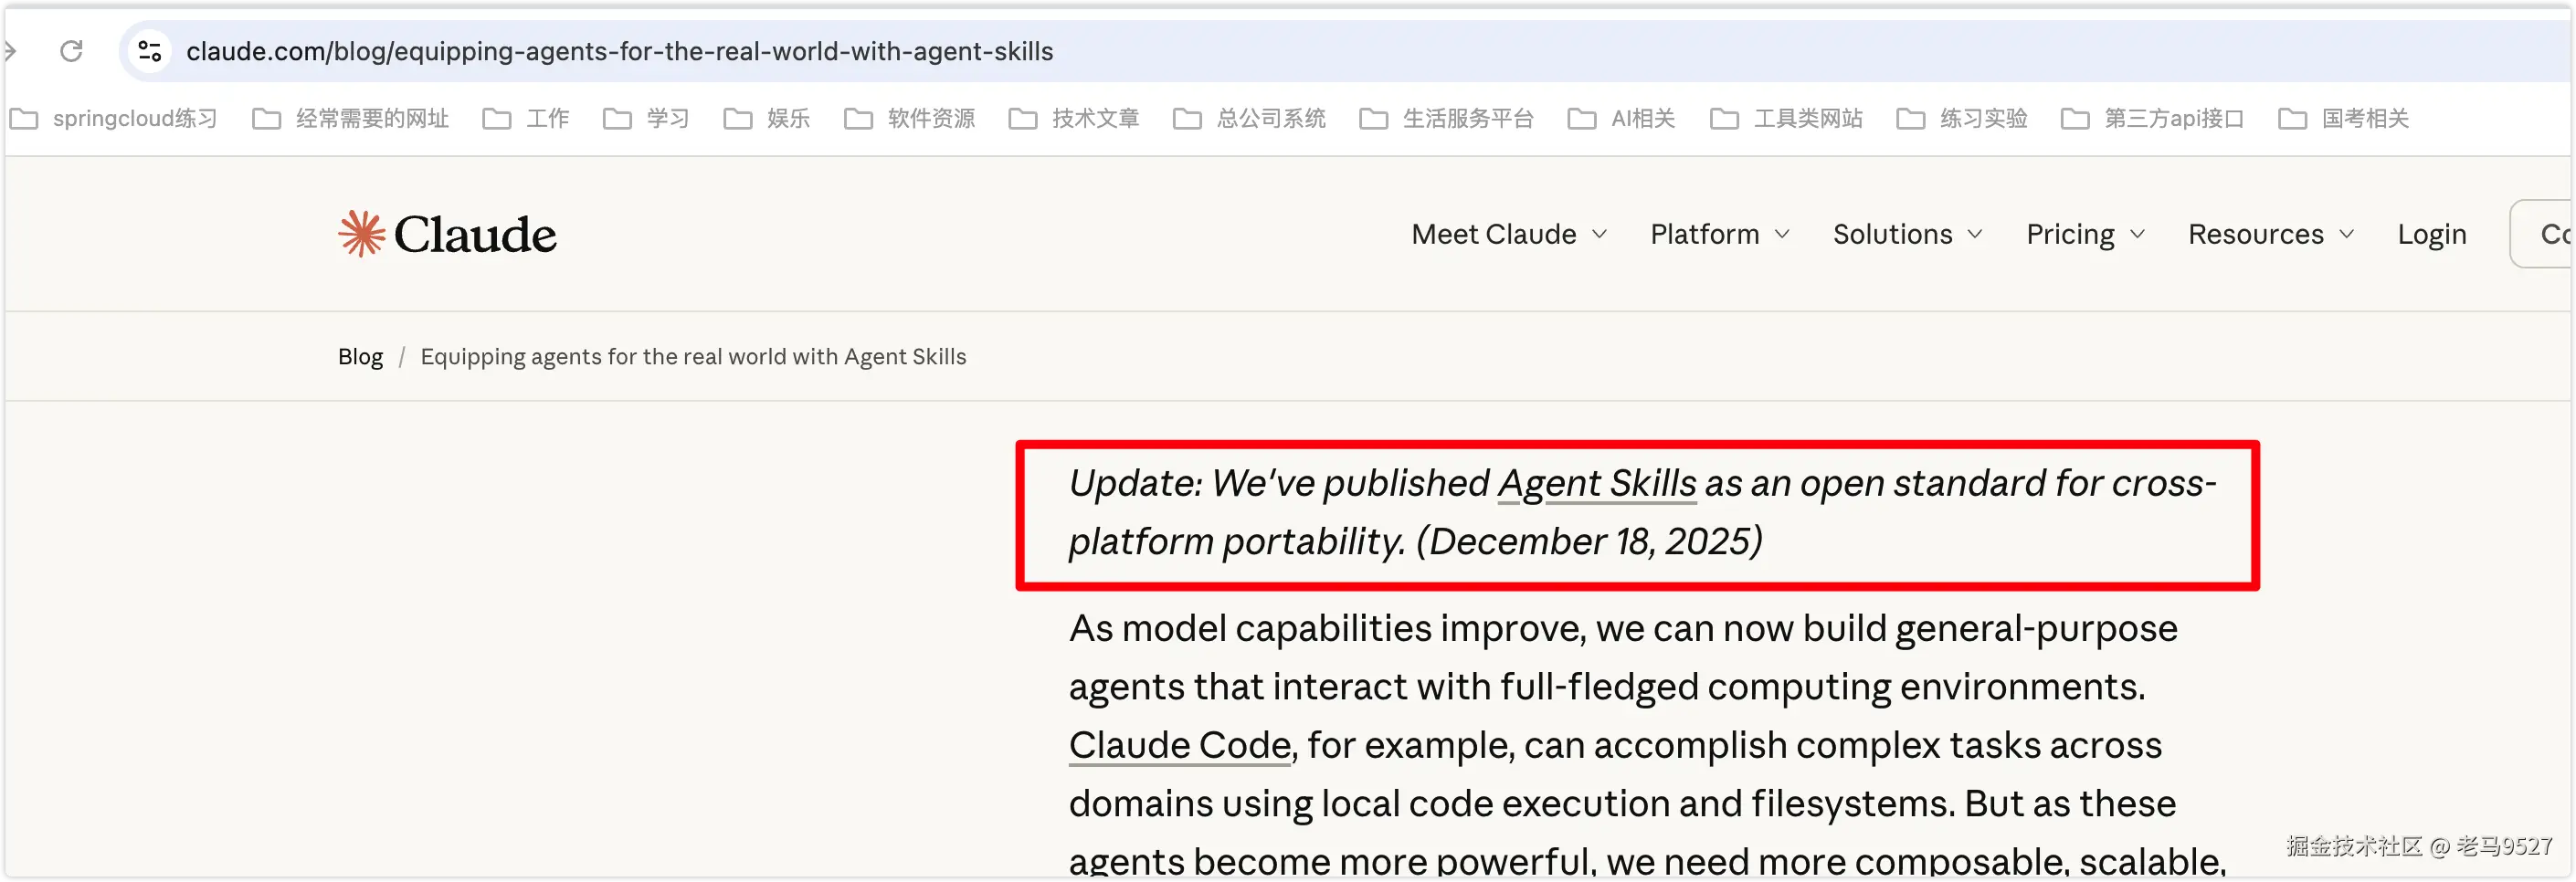Click the Claude wordmark to go home
Screen dimensions: 2576x882
475,234
